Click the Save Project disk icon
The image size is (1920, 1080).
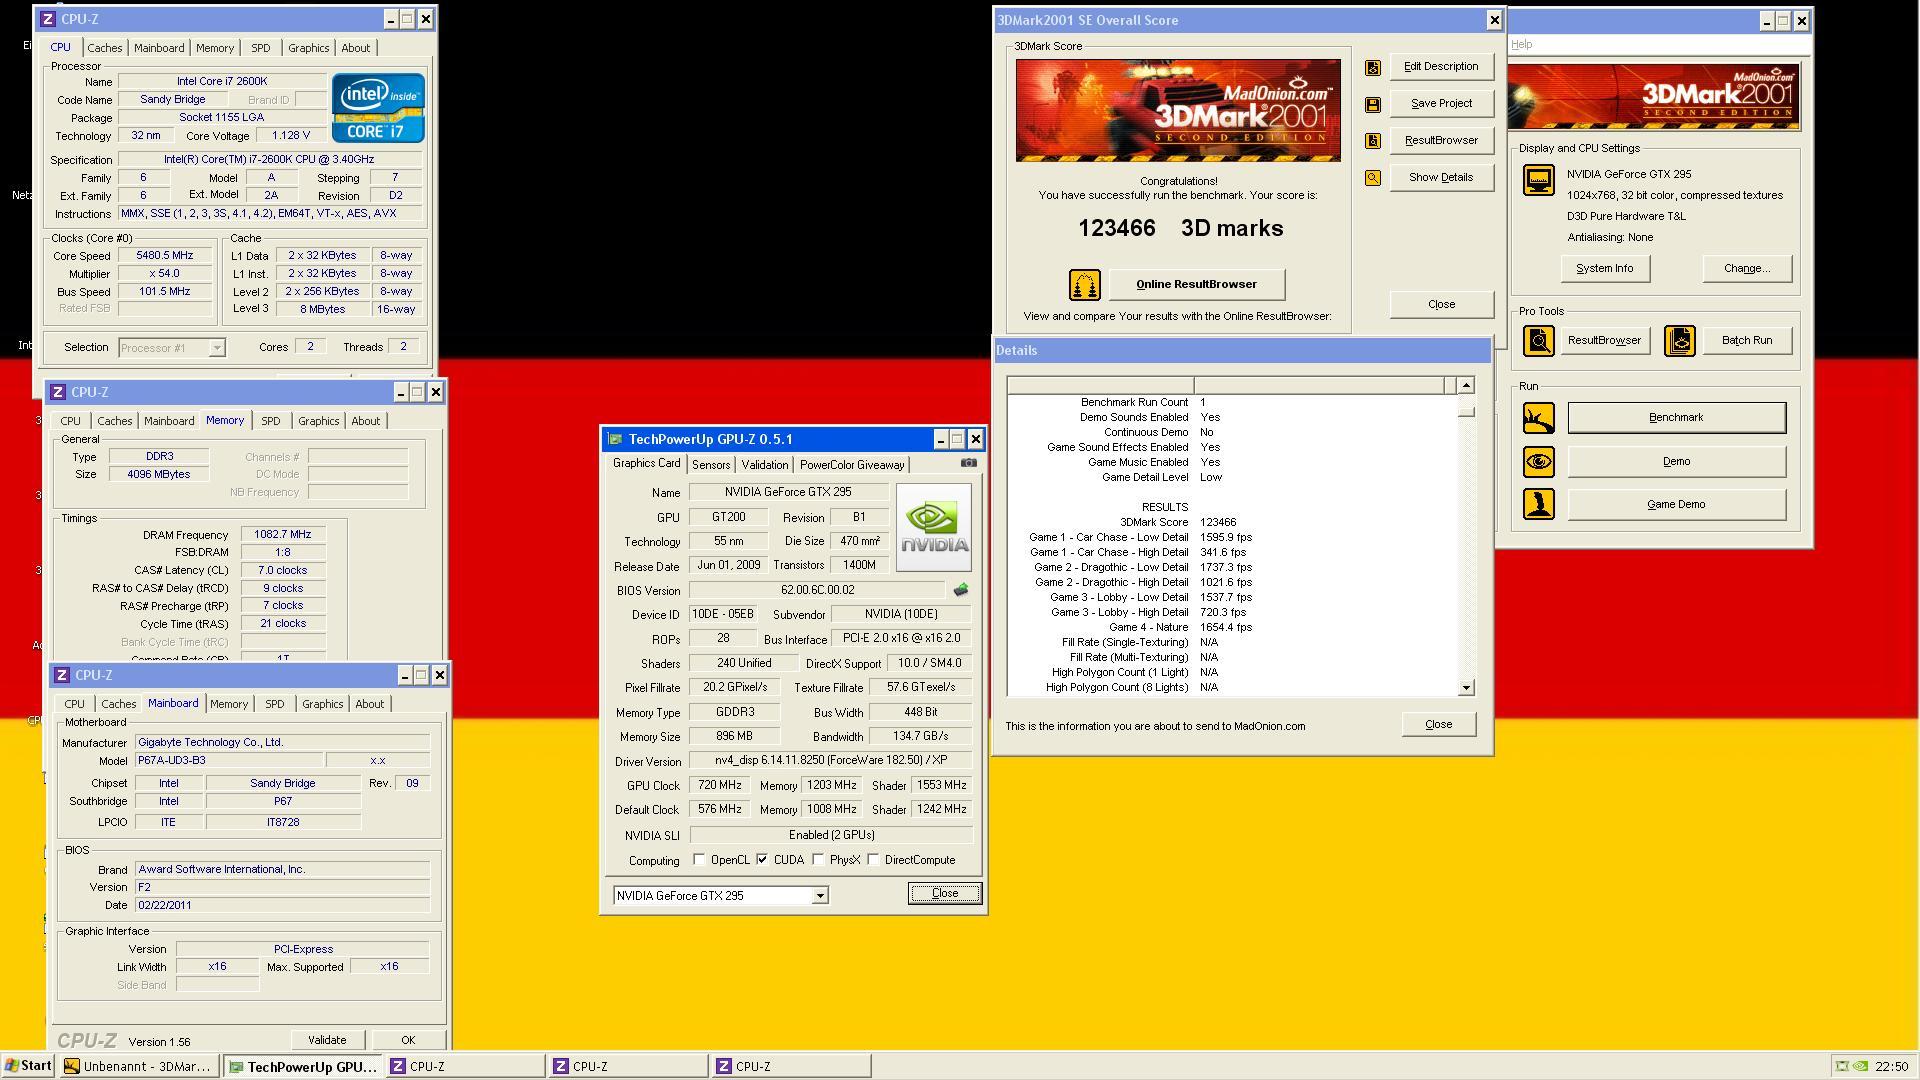(1372, 105)
